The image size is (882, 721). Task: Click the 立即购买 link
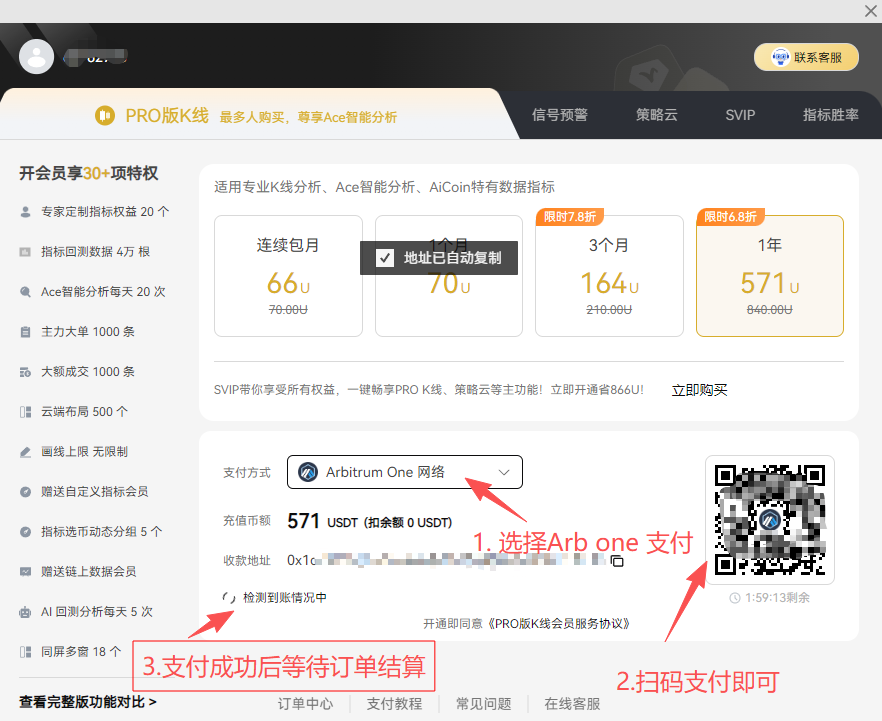click(x=700, y=391)
